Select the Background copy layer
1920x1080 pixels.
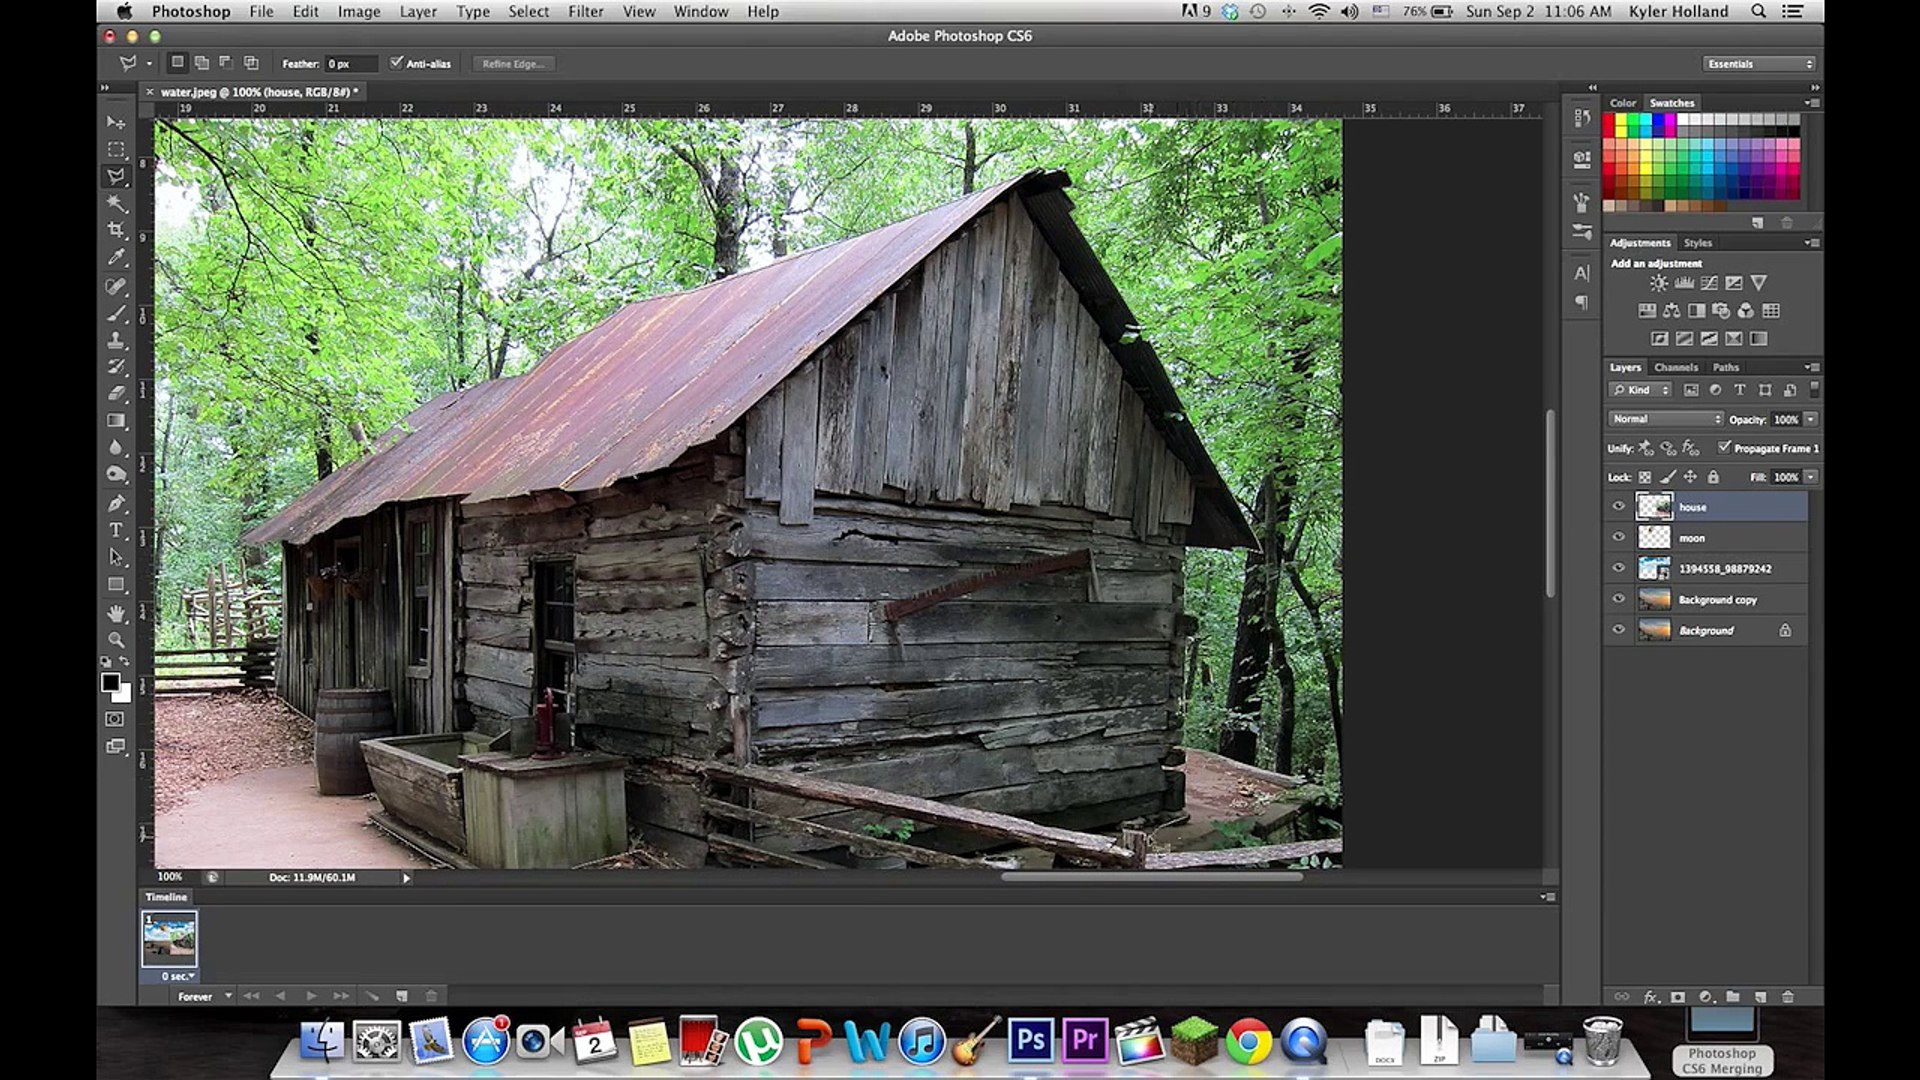(1717, 599)
